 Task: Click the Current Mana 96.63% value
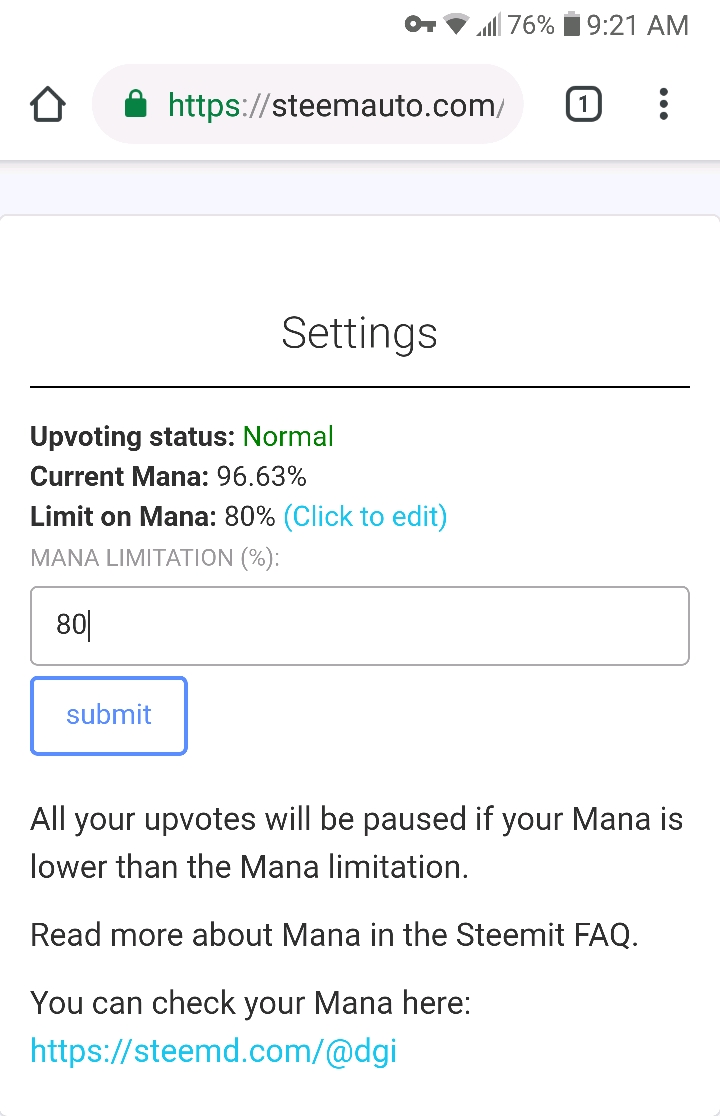point(261,476)
